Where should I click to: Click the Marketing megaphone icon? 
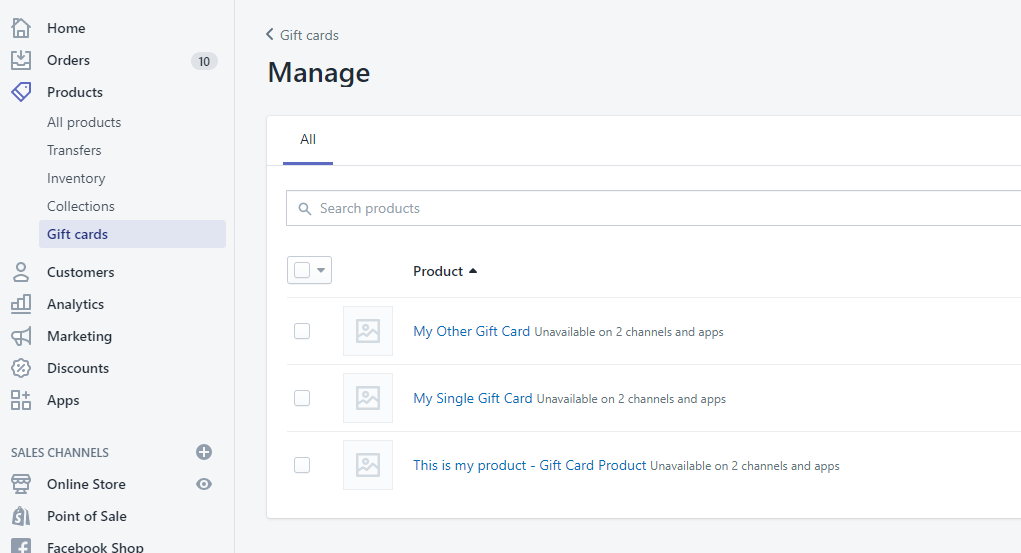[21, 336]
